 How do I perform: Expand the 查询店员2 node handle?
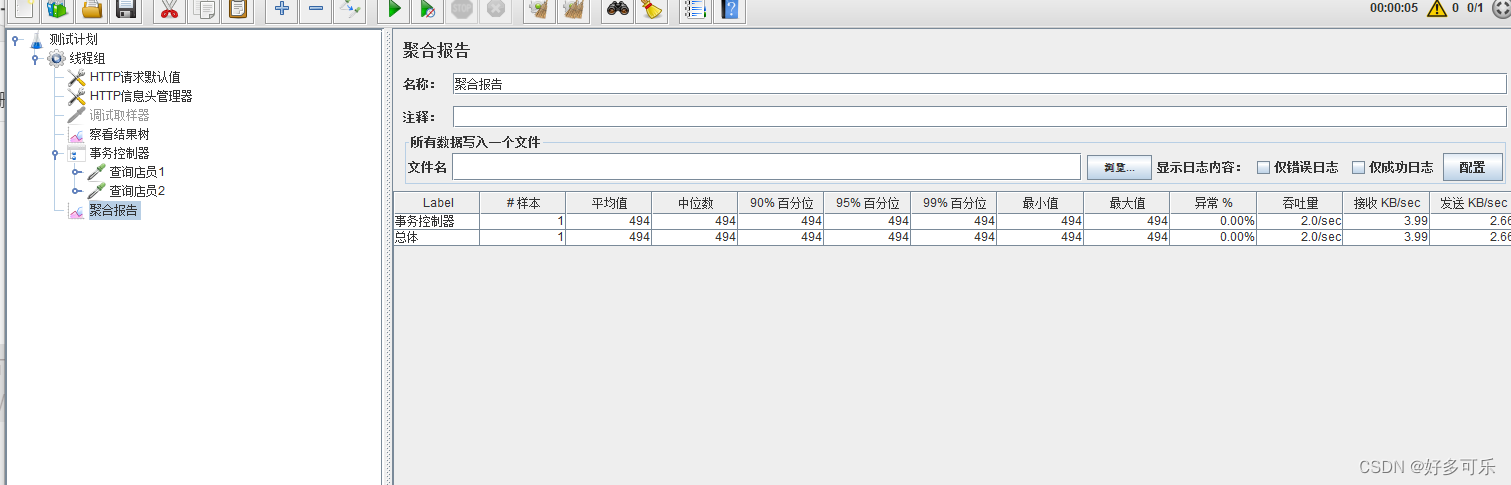[x=76, y=191]
